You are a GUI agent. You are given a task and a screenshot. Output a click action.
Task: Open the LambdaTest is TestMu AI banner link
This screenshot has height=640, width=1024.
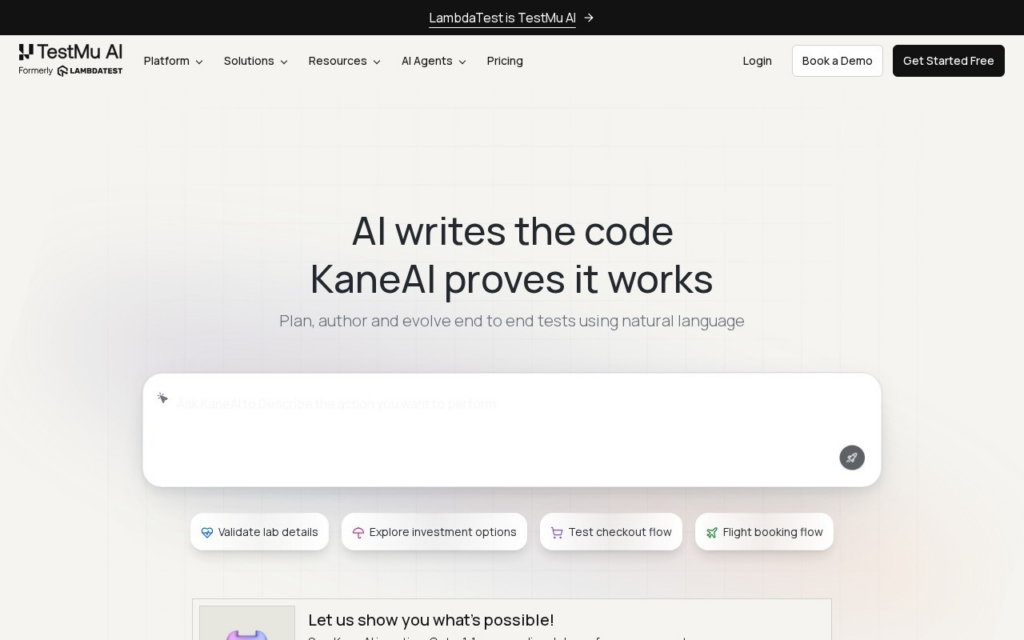coord(502,18)
